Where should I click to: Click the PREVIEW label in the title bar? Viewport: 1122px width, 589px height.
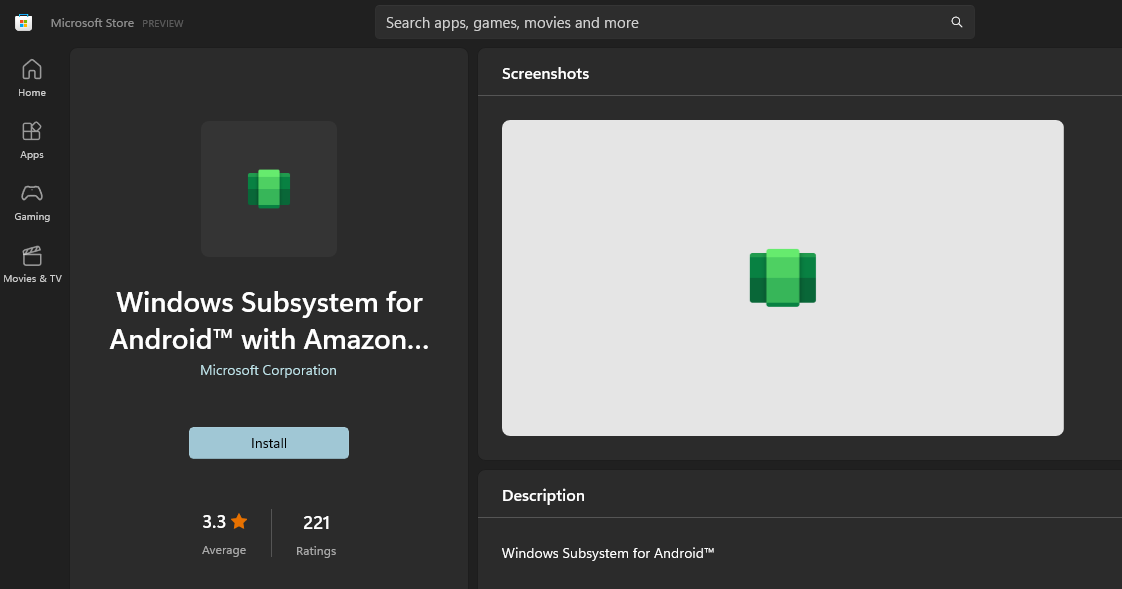pyautogui.click(x=163, y=23)
